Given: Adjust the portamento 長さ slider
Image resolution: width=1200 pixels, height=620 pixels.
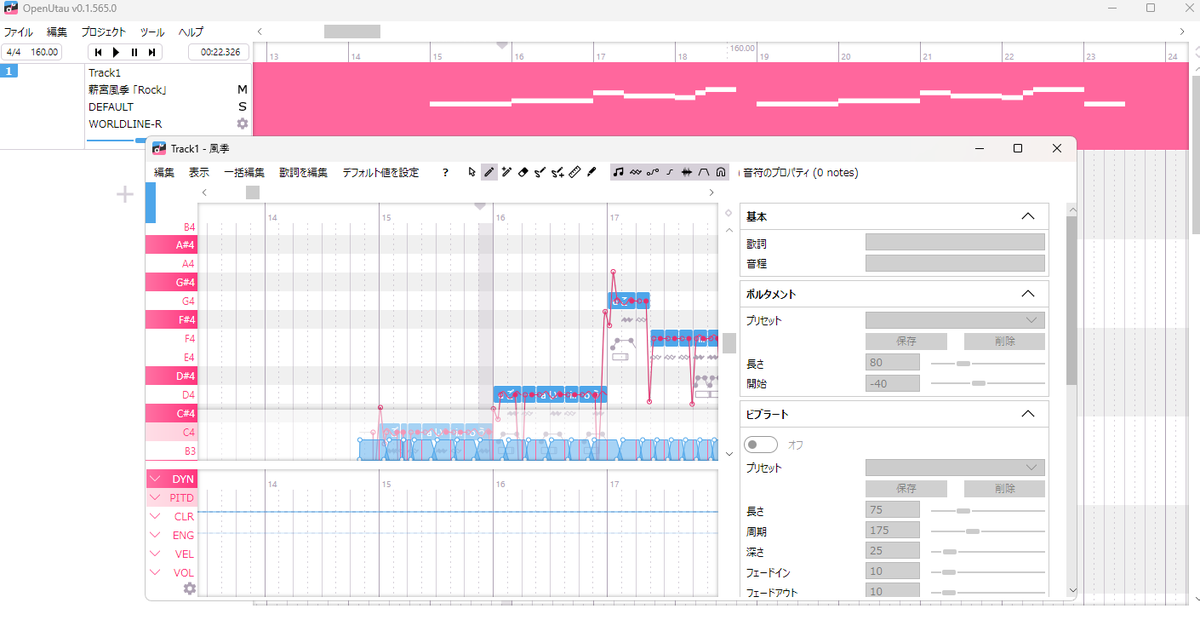Looking at the screenshot, I should (988, 363).
